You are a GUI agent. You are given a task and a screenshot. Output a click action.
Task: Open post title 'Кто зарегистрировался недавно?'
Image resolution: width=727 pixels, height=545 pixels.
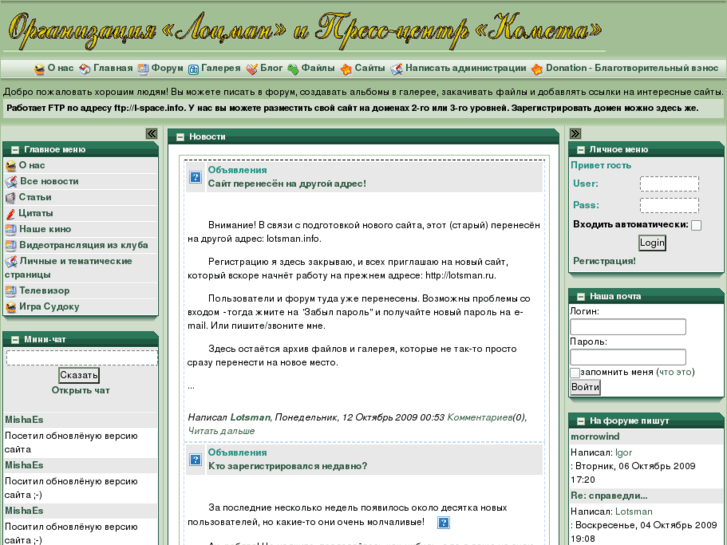[x=287, y=466]
